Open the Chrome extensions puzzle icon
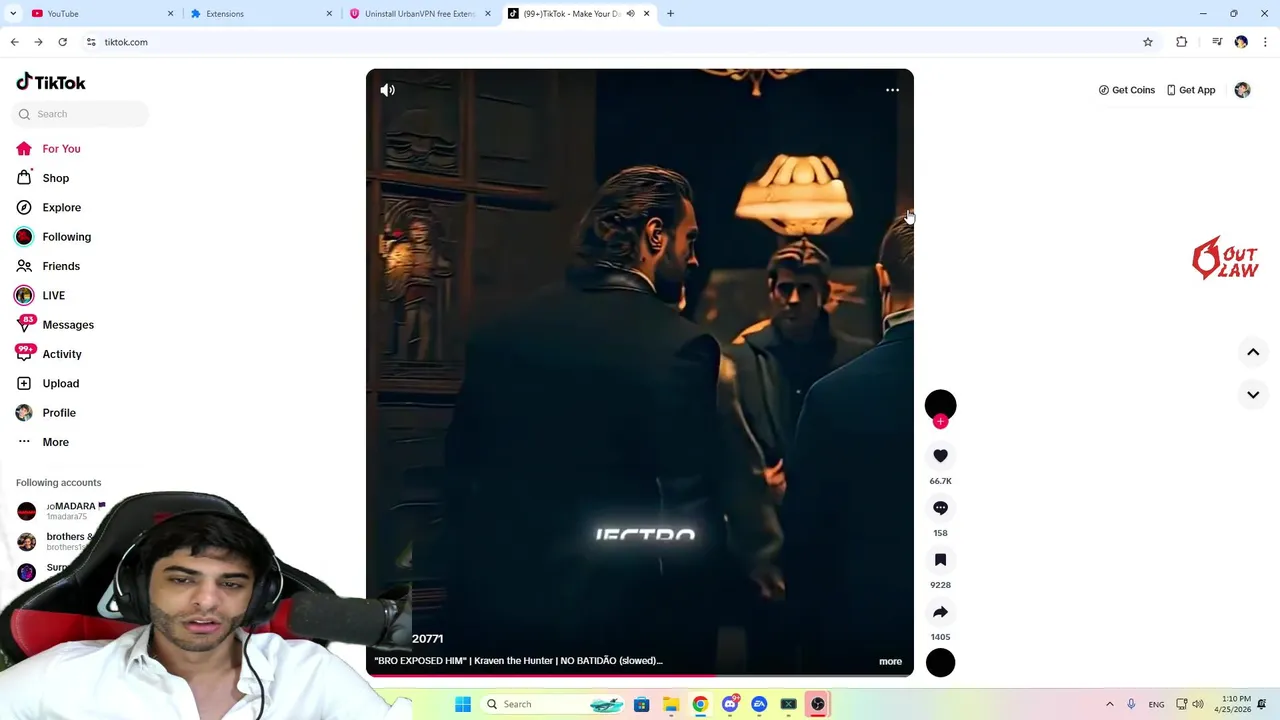Viewport: 1280px width, 720px height. coord(1182,42)
